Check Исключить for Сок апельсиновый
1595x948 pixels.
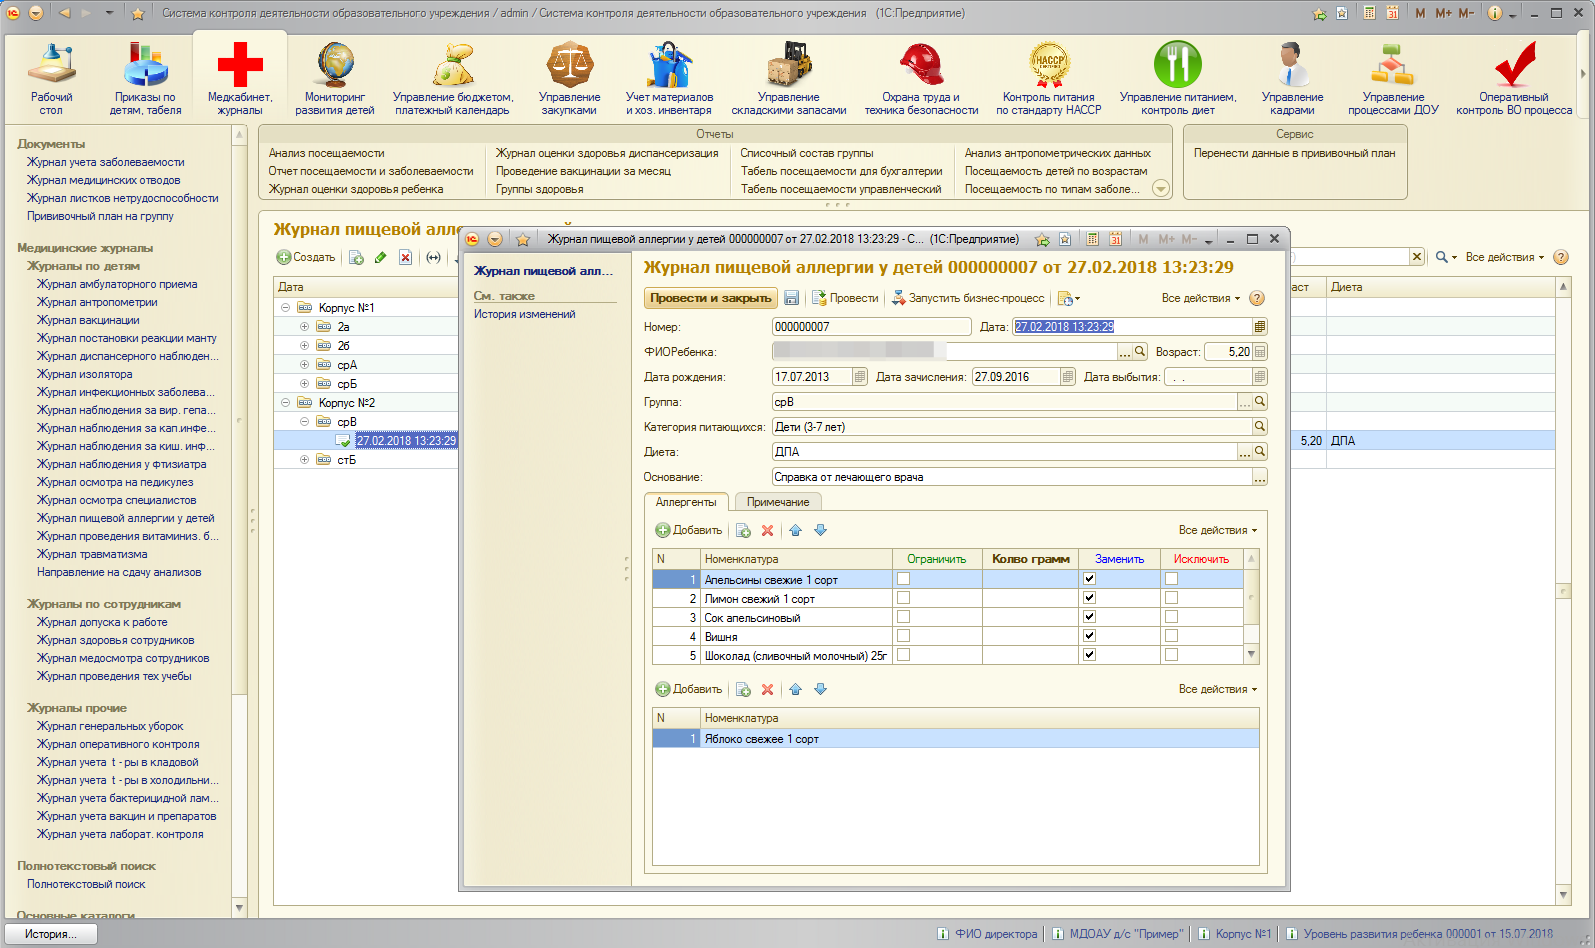(x=1172, y=617)
